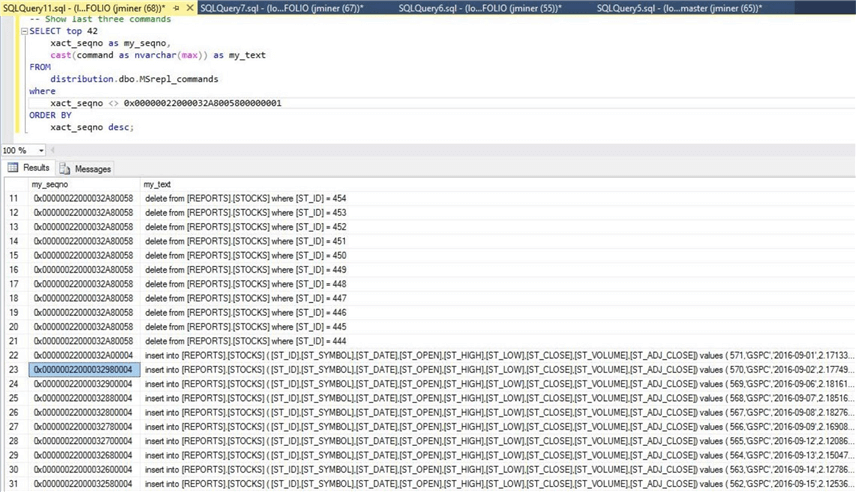Viewport: 856px width, 492px height.
Task: Place cursor on the ORDER BY line
Action: (x=51, y=115)
